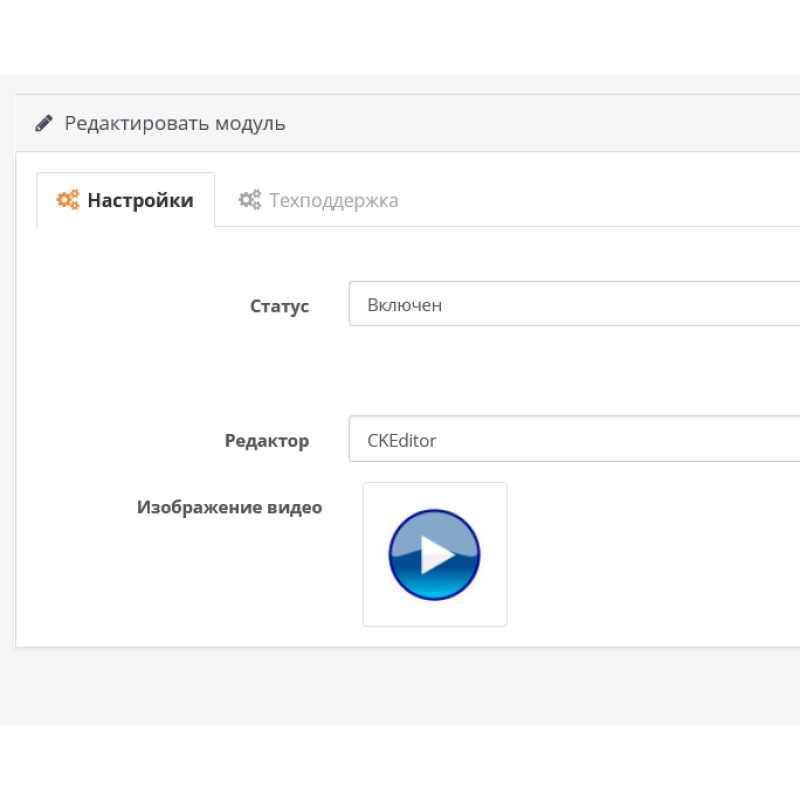
Task: Click the CKEditor text in the editor field
Action: (x=402, y=440)
